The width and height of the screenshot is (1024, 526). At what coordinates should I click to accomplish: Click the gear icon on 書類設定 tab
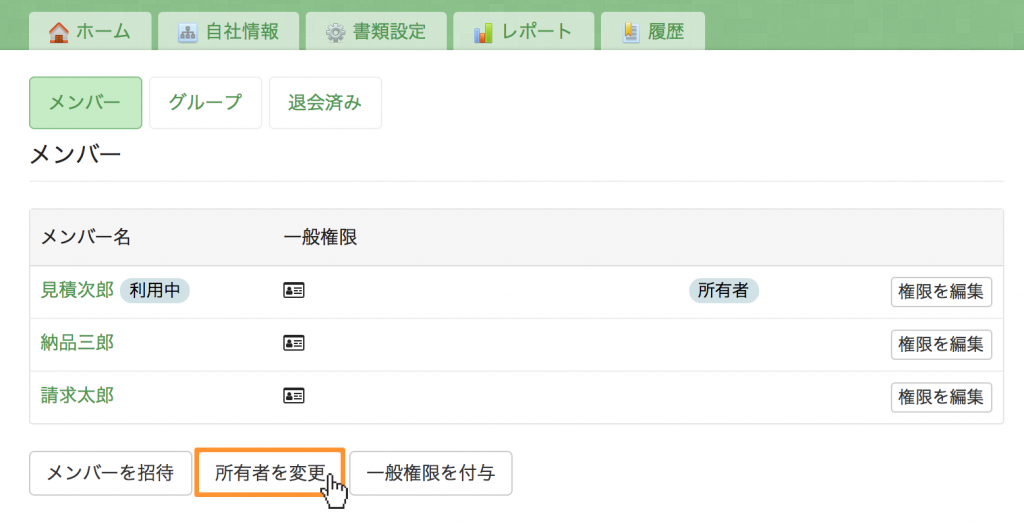pyautogui.click(x=335, y=33)
